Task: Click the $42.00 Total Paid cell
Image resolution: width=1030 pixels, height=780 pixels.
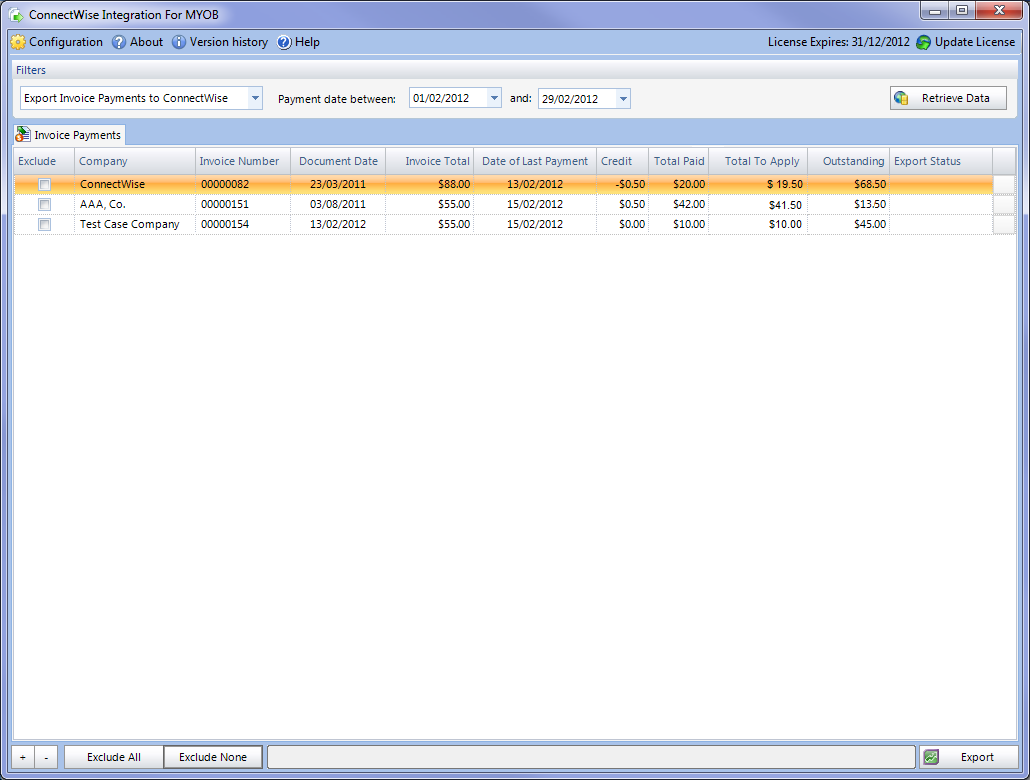Action: coord(679,204)
